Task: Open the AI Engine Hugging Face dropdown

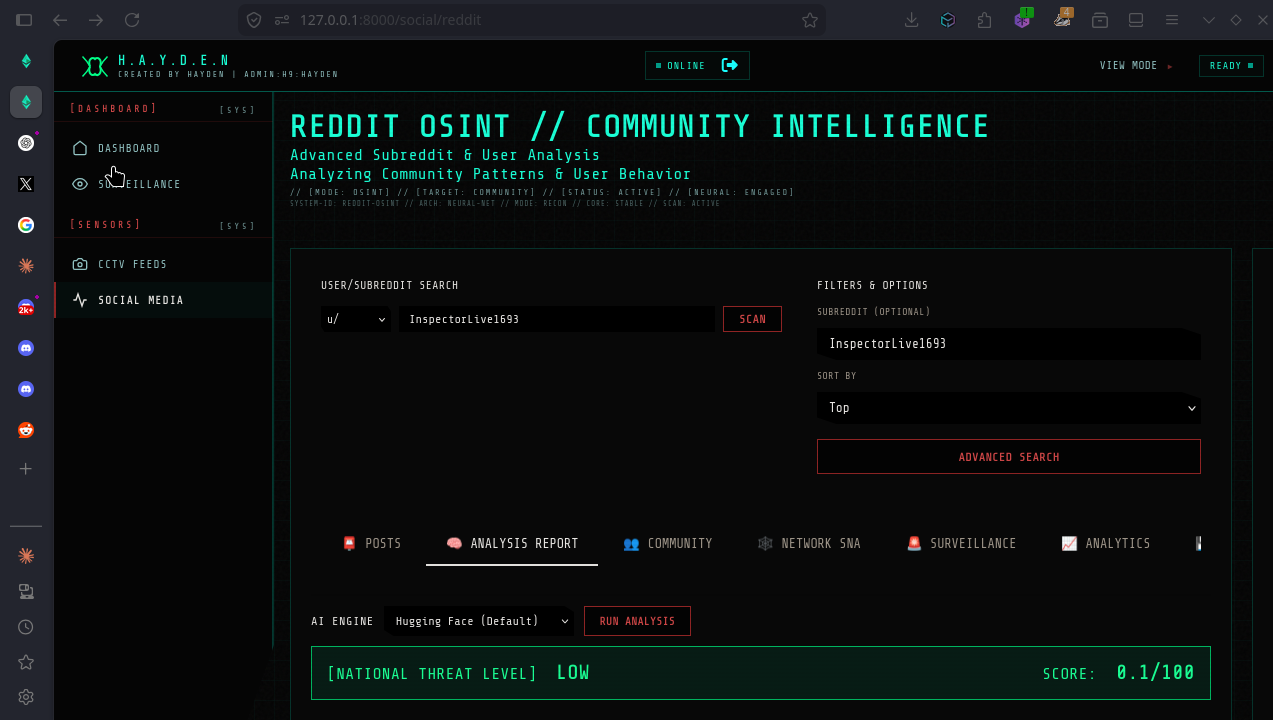Action: pos(479,621)
